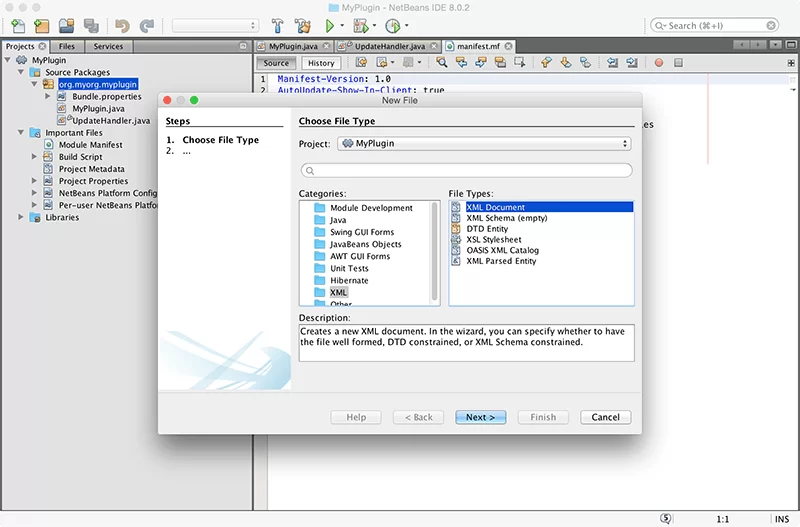Open the Project dropdown in New File dialog

[484, 144]
